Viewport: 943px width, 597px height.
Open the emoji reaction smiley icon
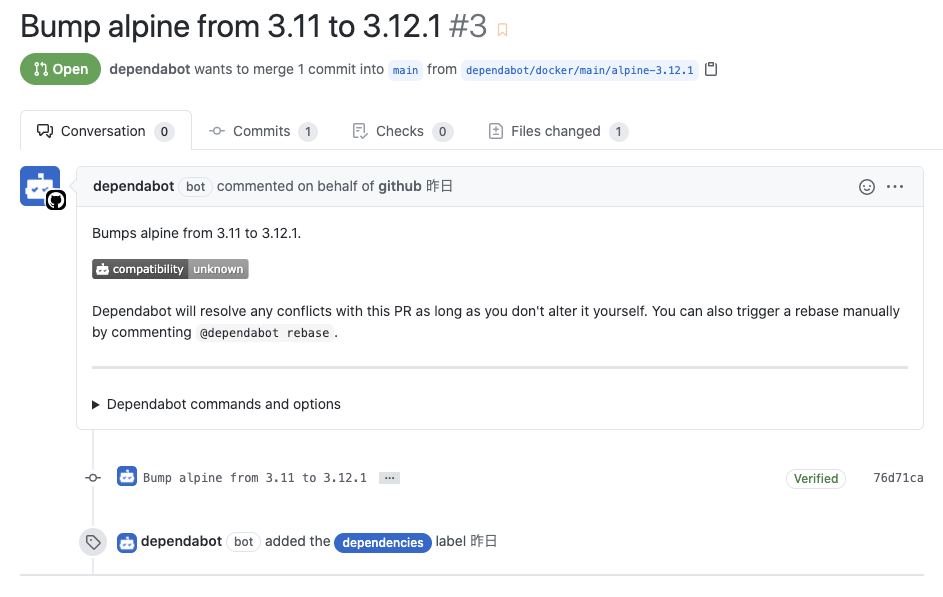click(x=866, y=186)
